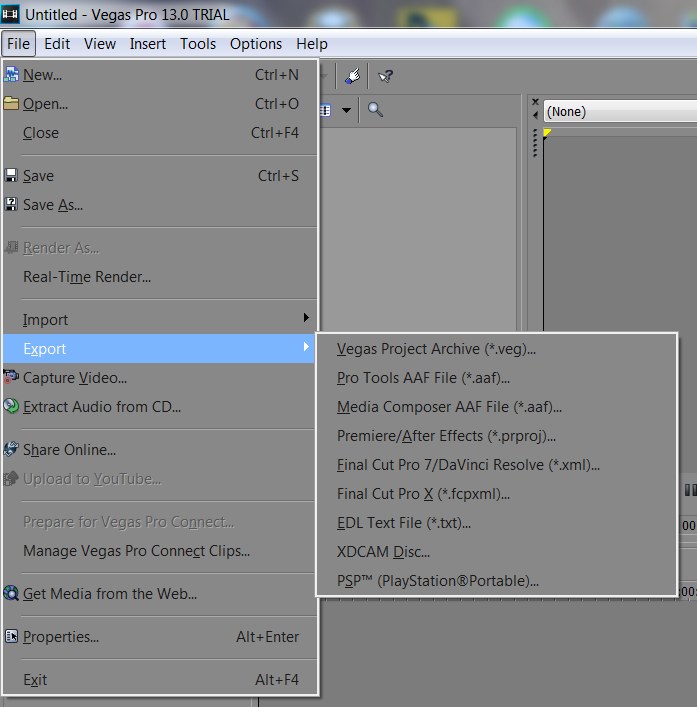The image size is (697, 707).
Task: Click the interactive tutorials hand icon in toolbar
Action: coord(353,76)
